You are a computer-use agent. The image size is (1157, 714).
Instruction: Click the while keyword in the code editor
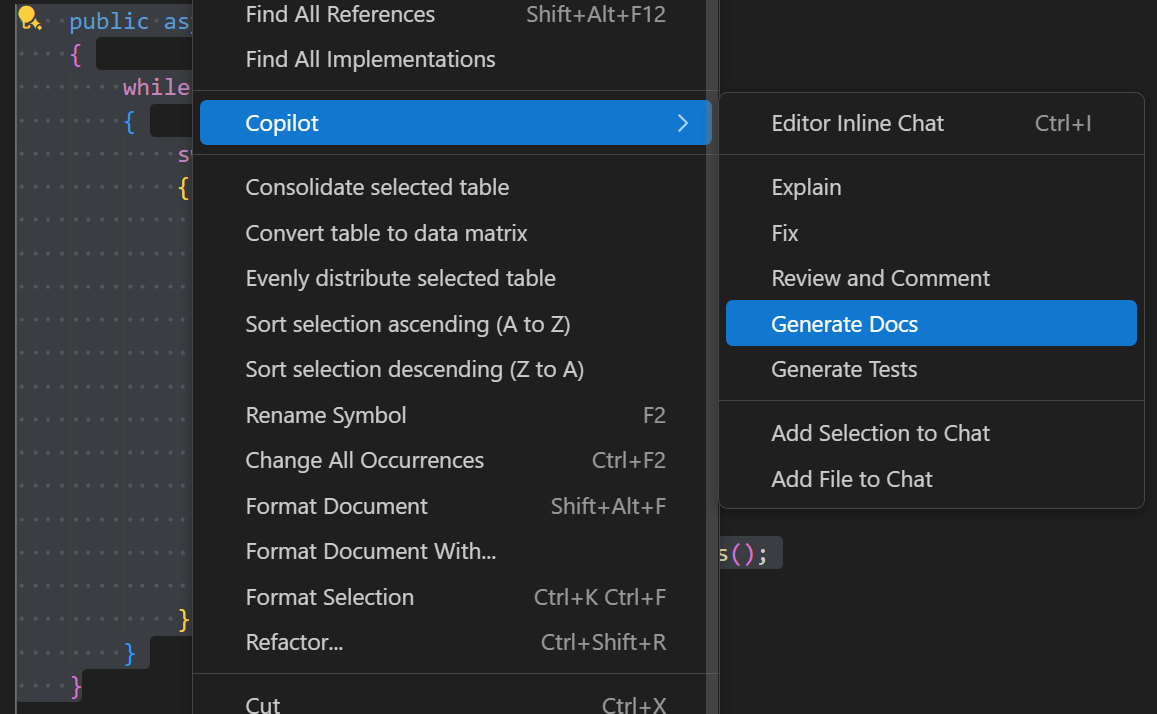point(156,87)
